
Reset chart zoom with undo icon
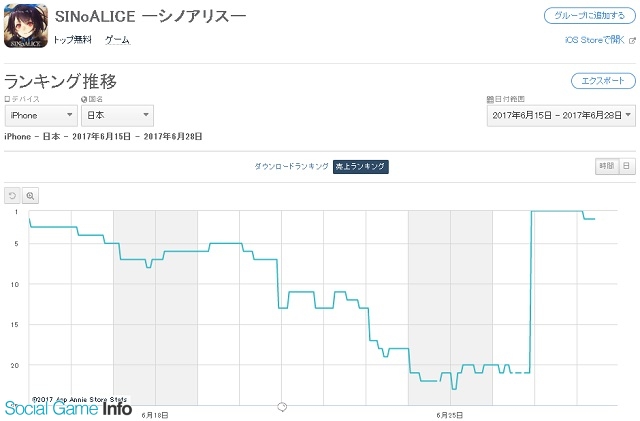pos(12,196)
